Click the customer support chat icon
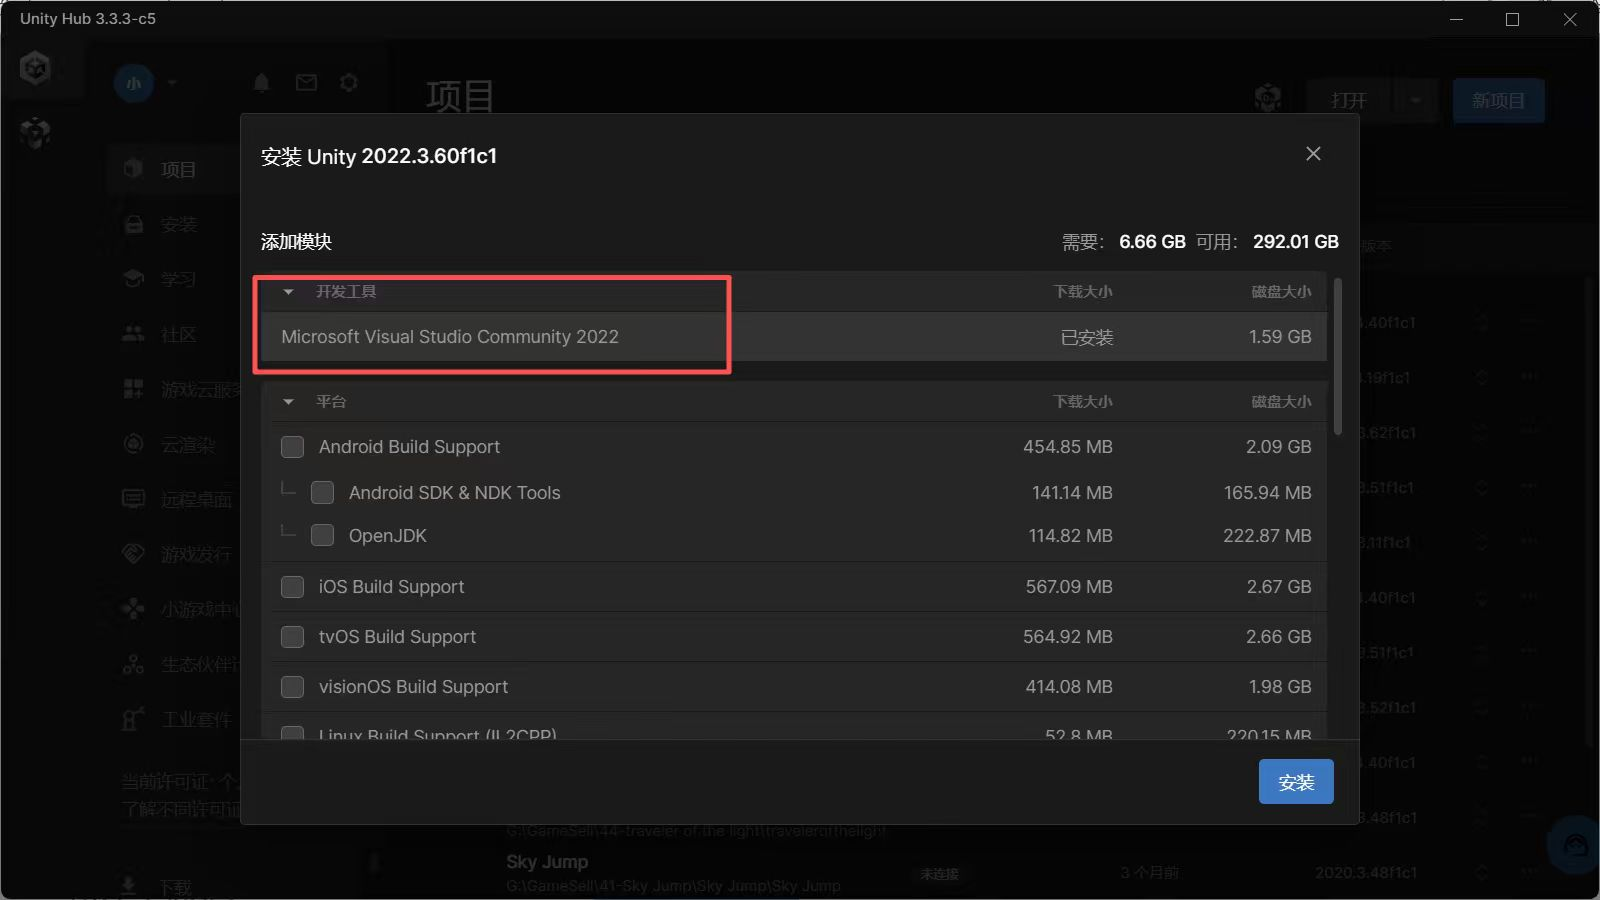 click(1575, 846)
